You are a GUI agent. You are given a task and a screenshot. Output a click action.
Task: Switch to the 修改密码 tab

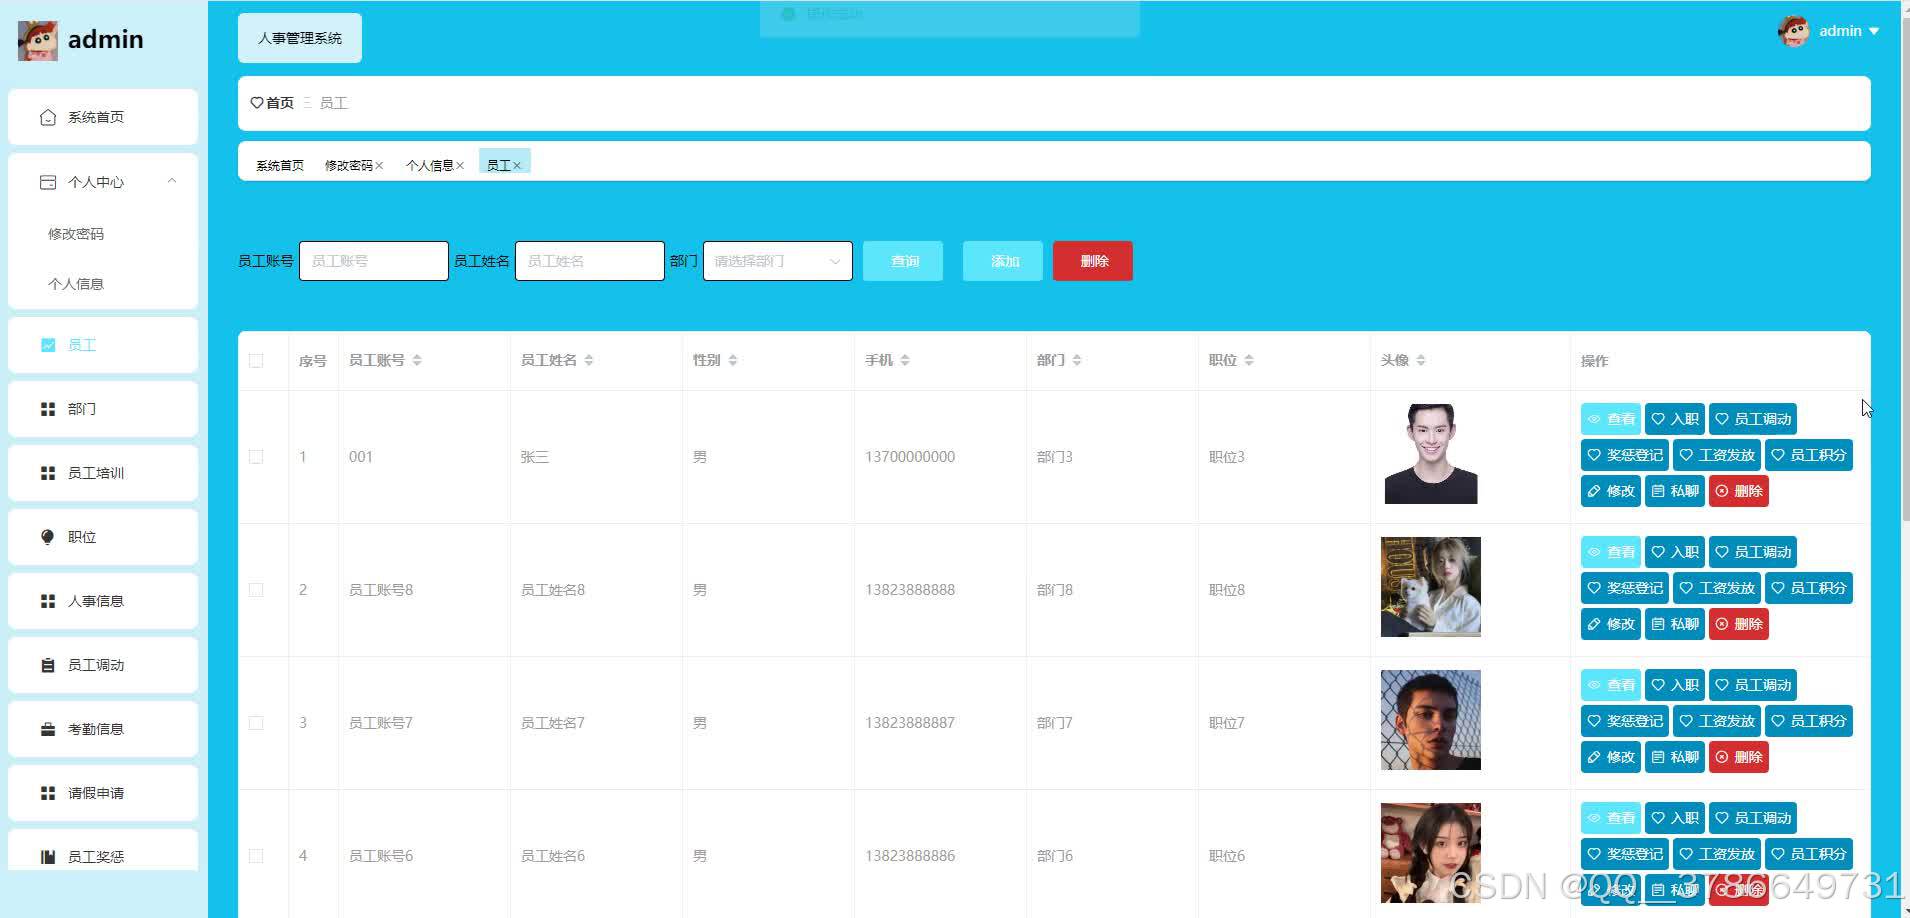(348, 166)
